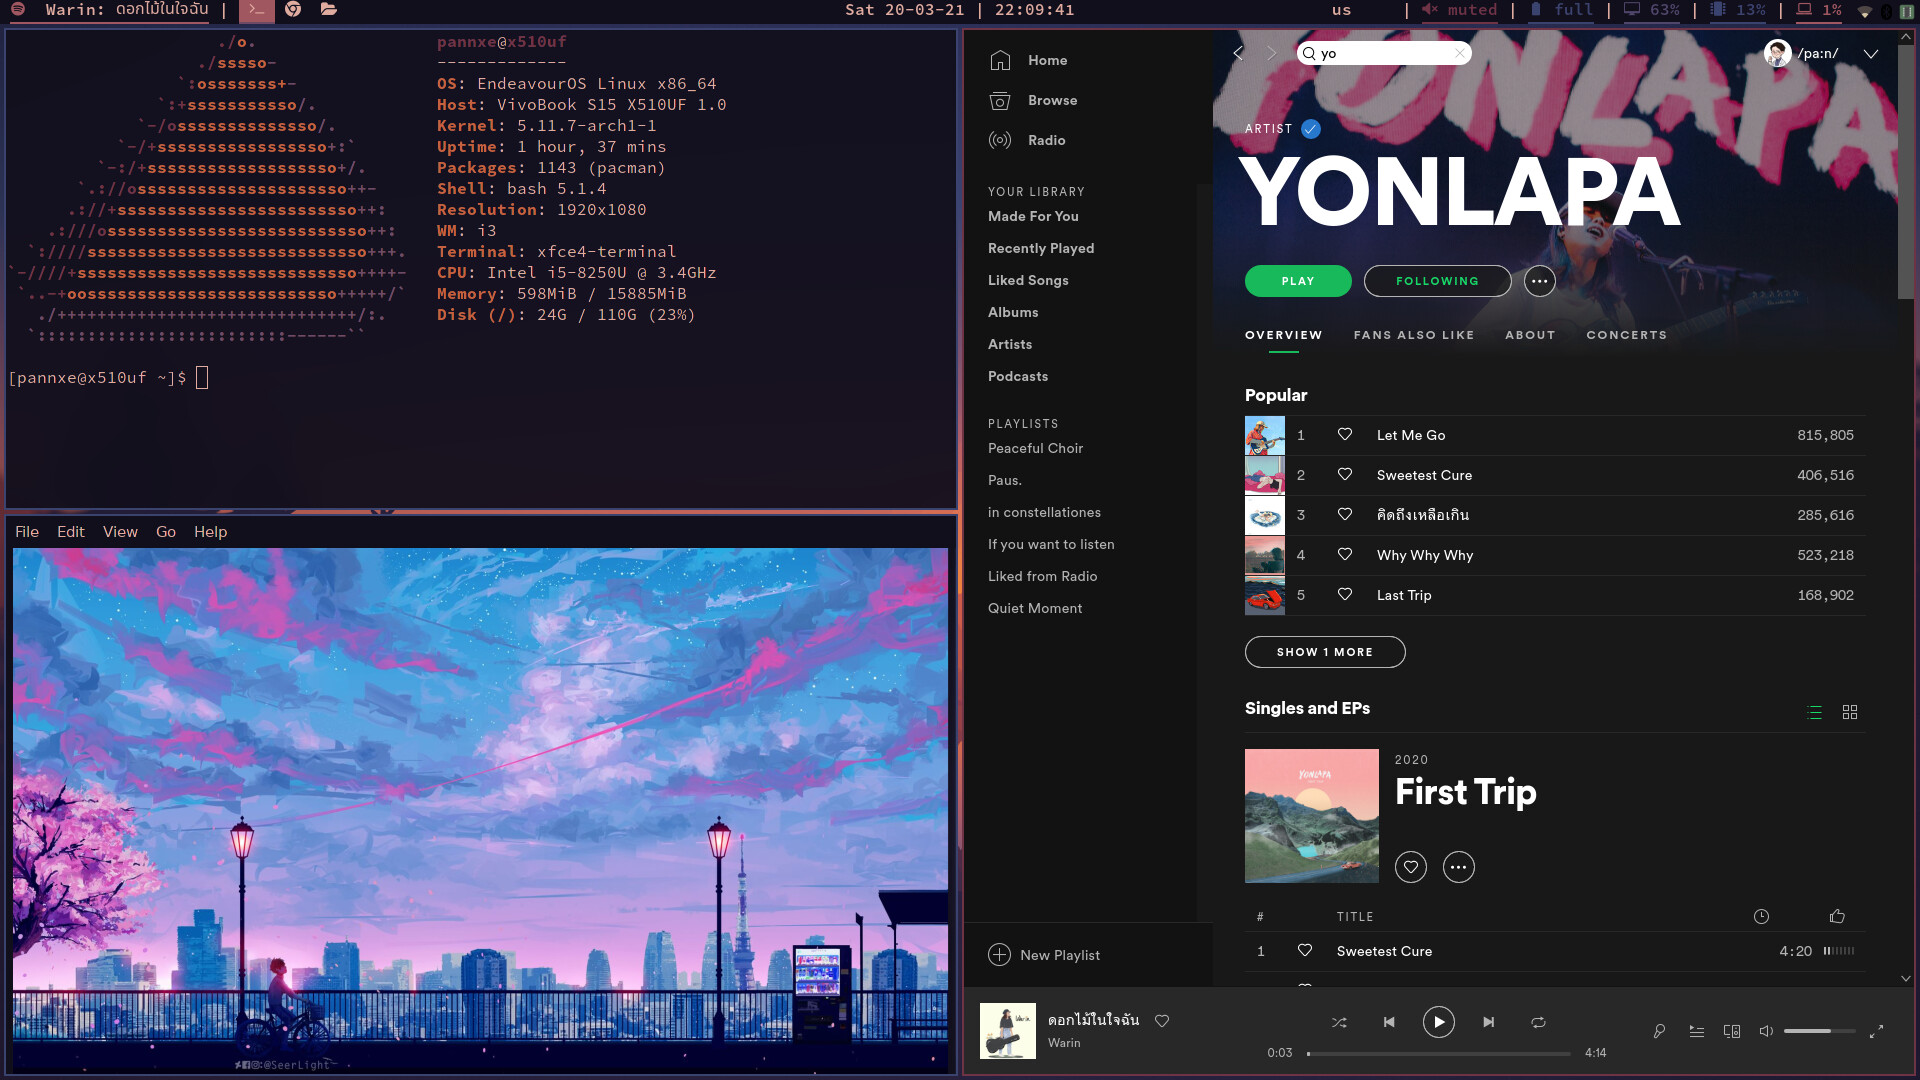Seek on the song progress bar
Screen dimensions: 1920x1080
pos(1438,1053)
